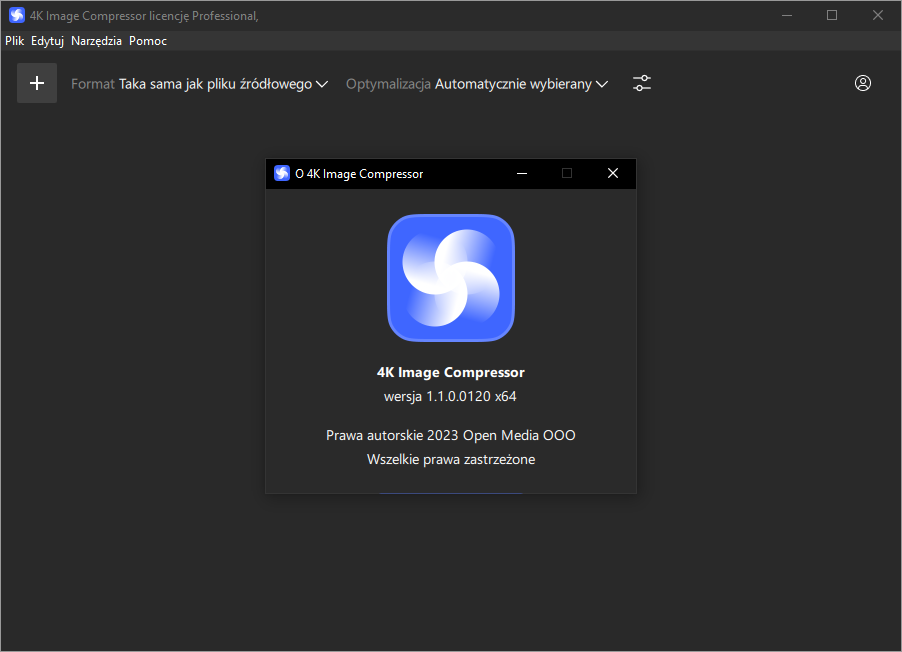This screenshot has width=902, height=652.
Task: Click the plus button to add images
Action: (37, 83)
